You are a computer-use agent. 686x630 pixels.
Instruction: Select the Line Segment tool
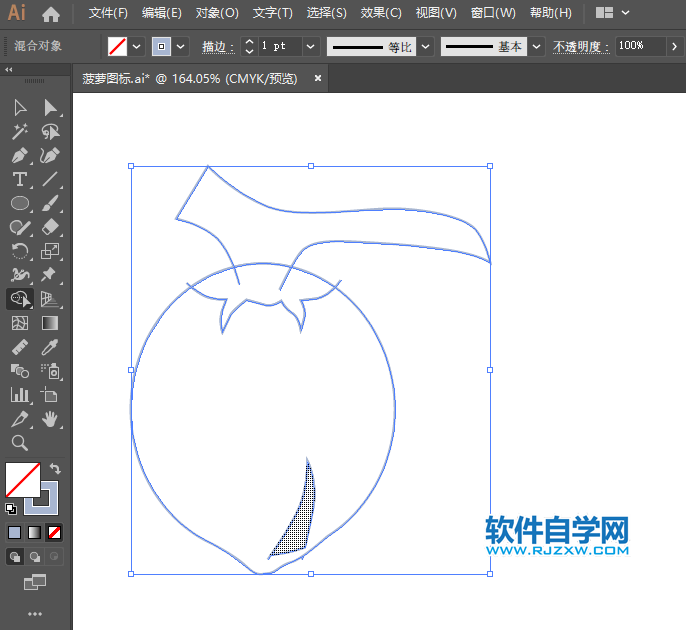(50, 179)
